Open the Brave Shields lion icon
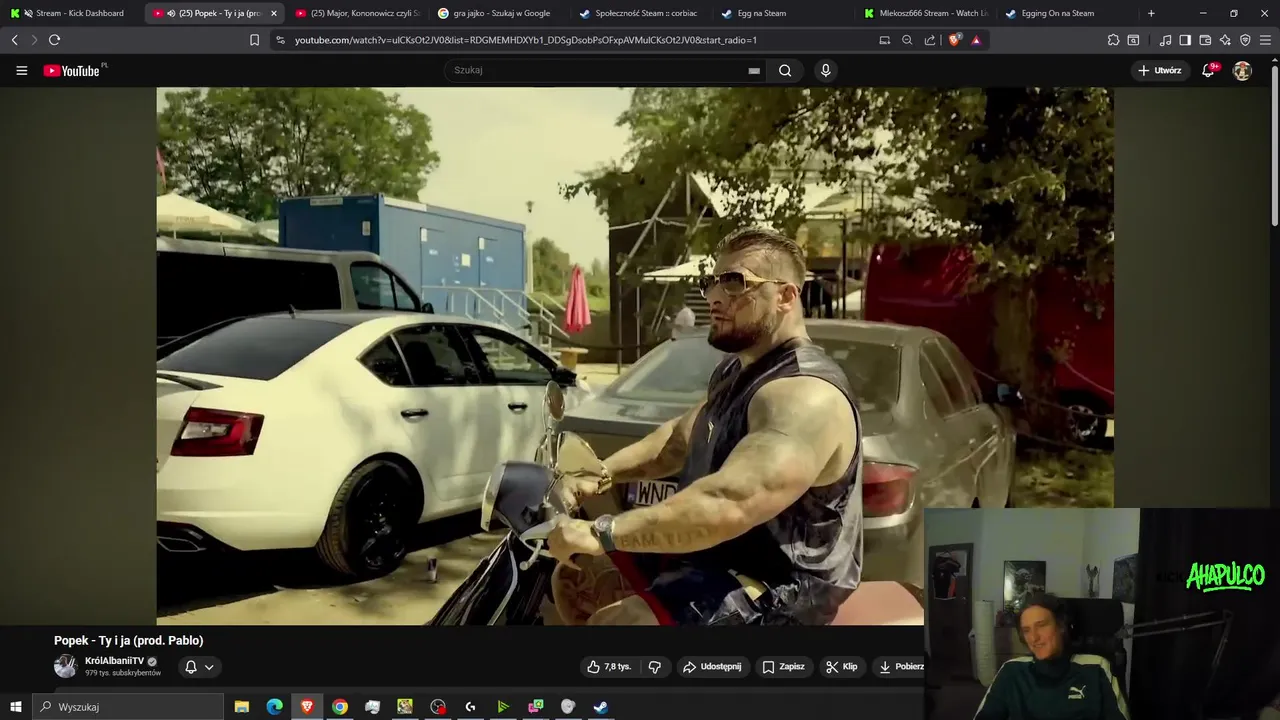 click(x=954, y=40)
